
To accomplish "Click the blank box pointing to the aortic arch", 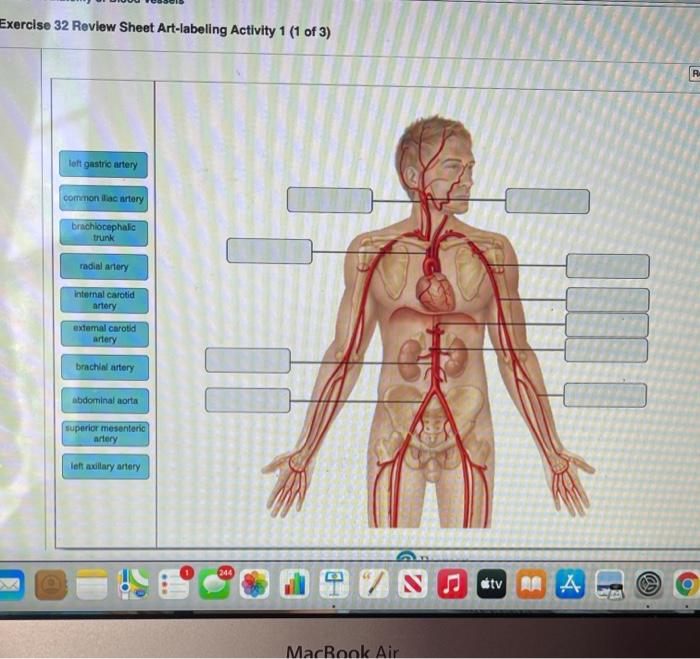I will 269,251.
